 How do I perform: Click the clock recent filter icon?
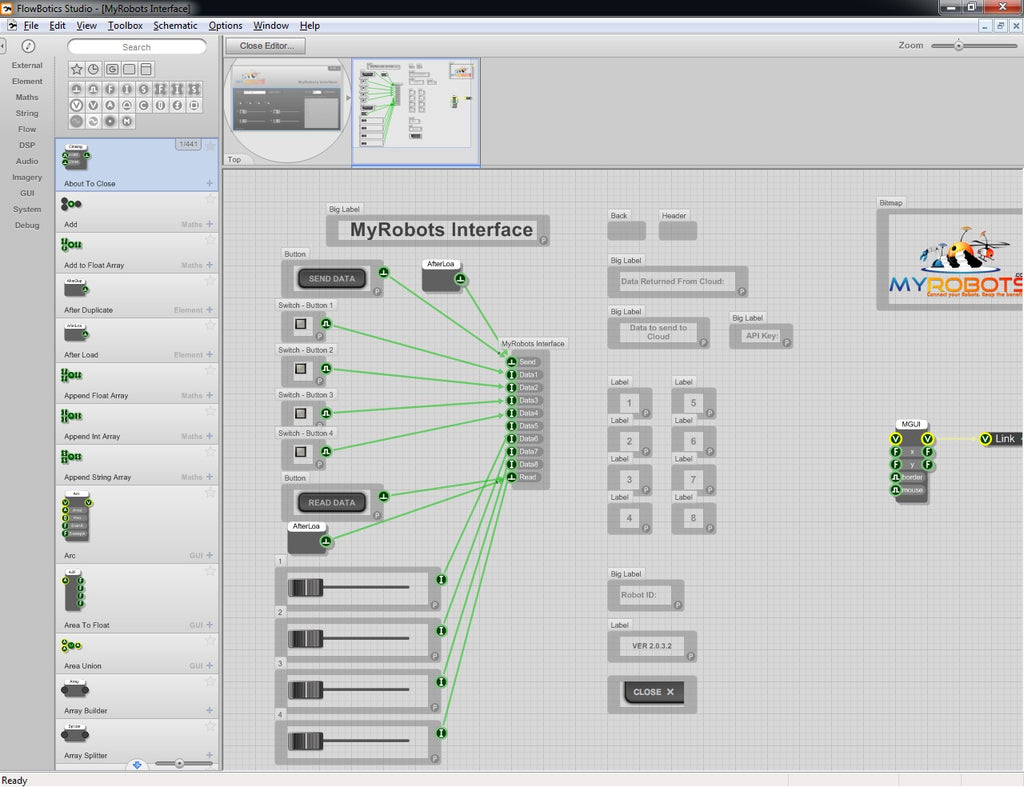[93, 69]
